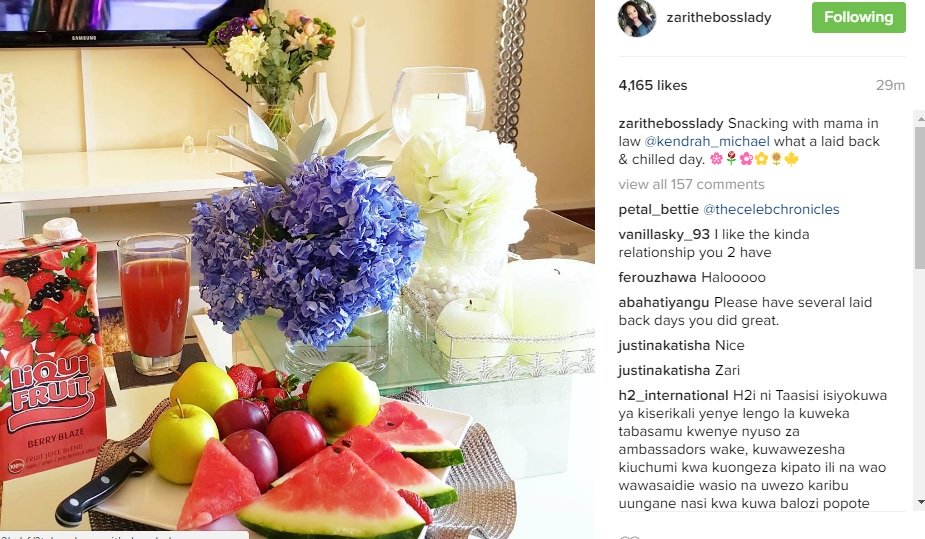The image size is (925, 539).
Task: Open the 4,165 likes list
Action: [652, 86]
